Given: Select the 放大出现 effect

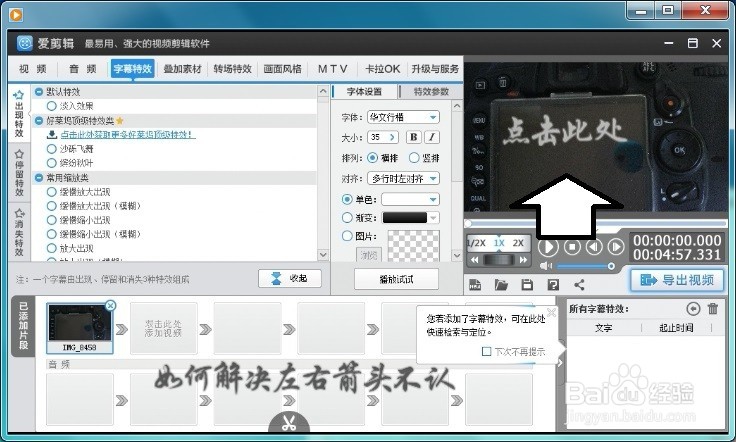Looking at the screenshot, I should (x=52, y=248).
